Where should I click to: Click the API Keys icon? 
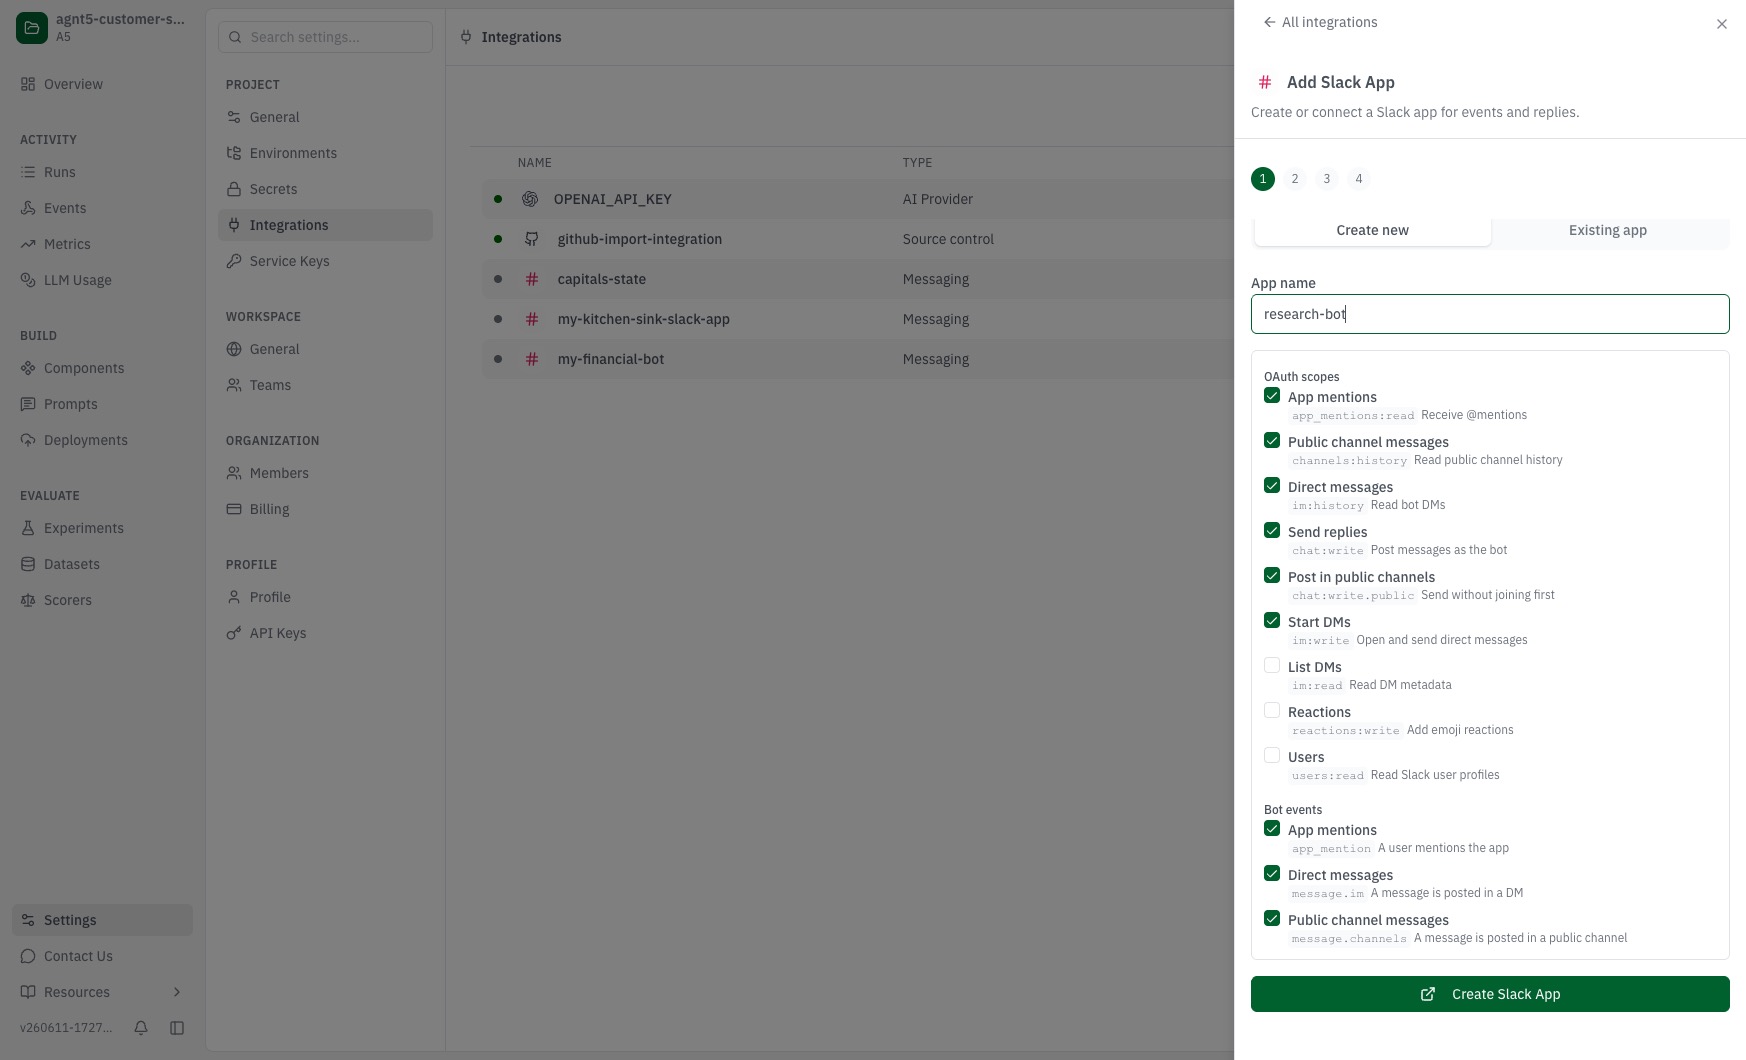234,633
